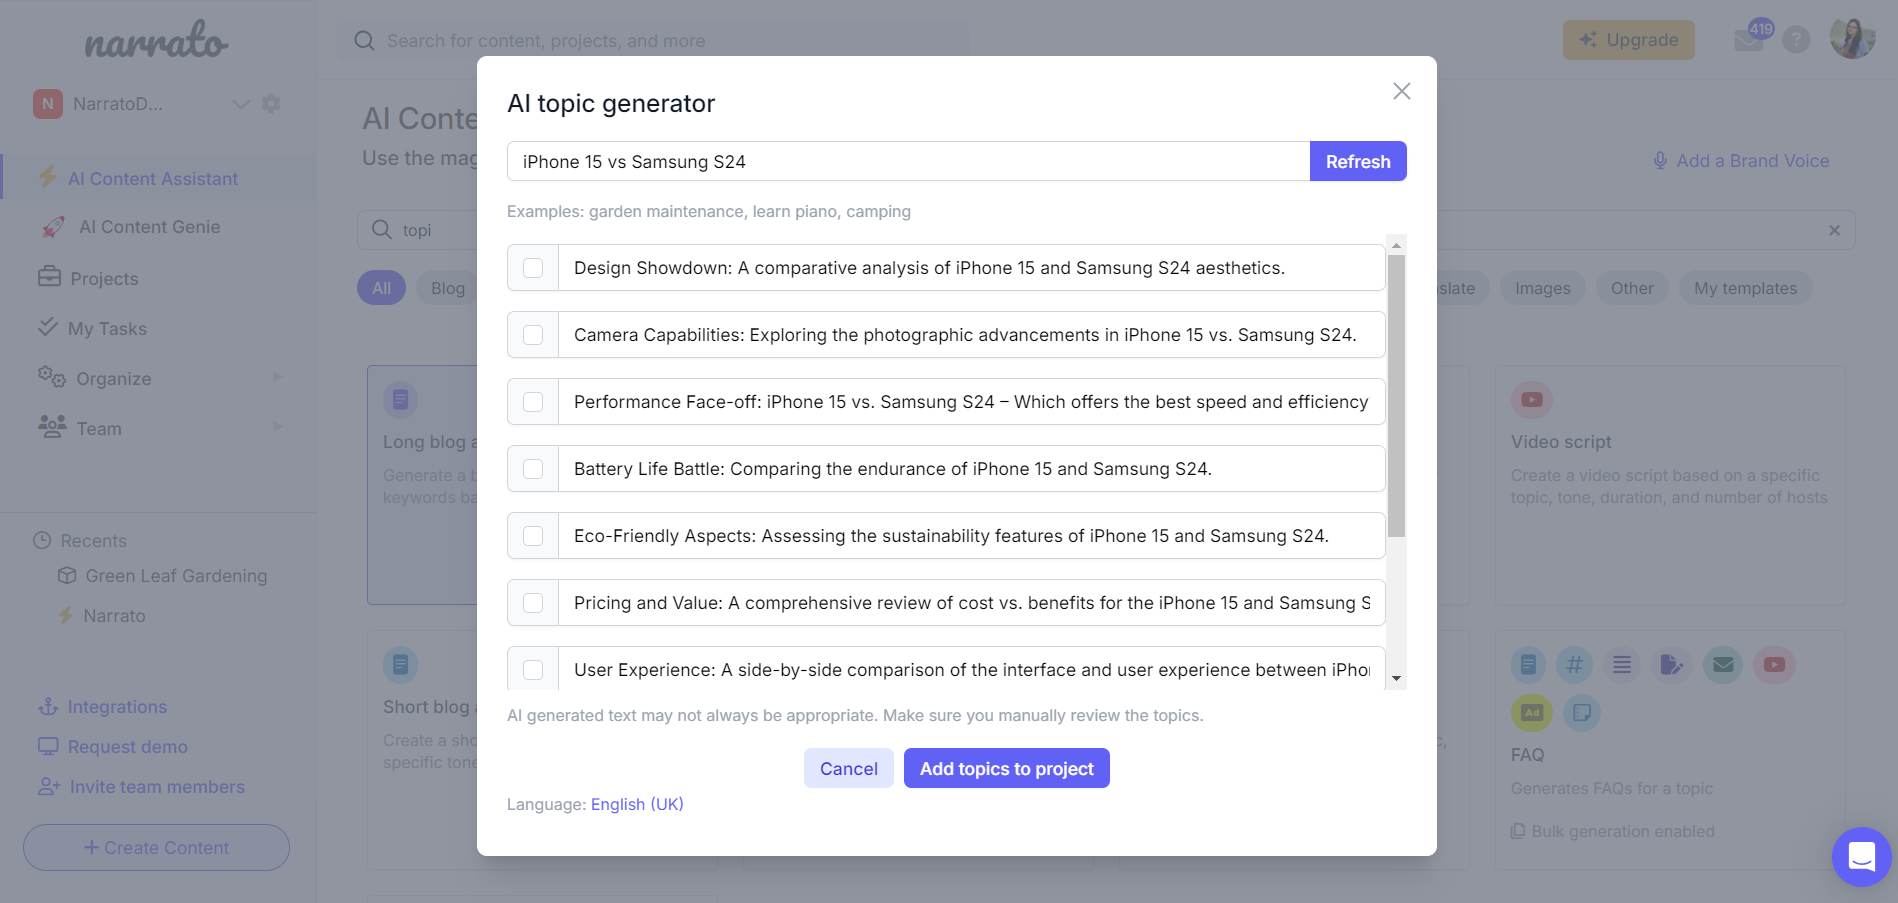Check the Pricing and Value topic checkbox
Screen dimensions: 1898x903
coord(533,603)
